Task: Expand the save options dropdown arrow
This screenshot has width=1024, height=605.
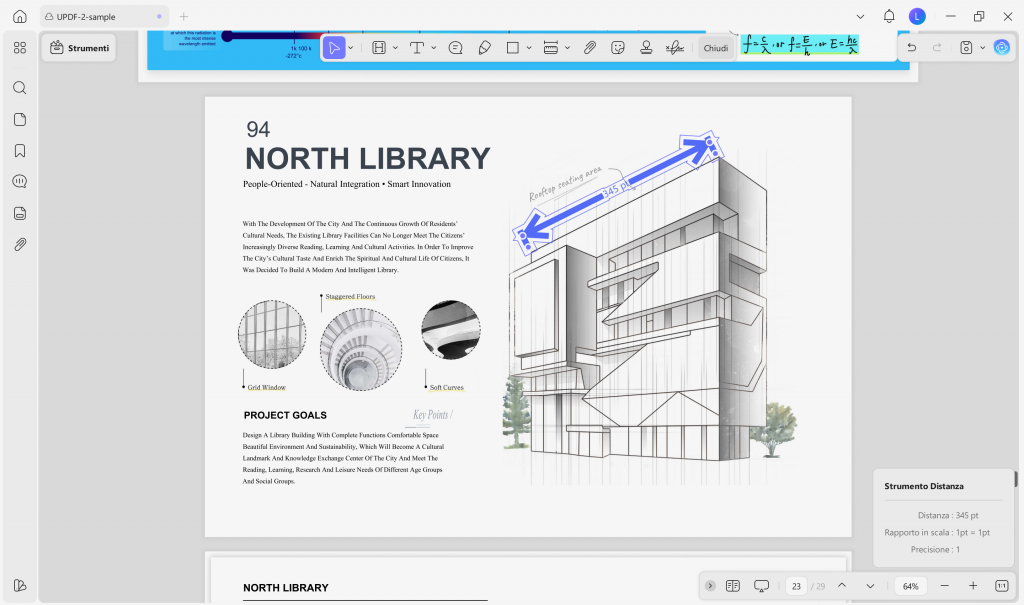Action: click(982, 48)
